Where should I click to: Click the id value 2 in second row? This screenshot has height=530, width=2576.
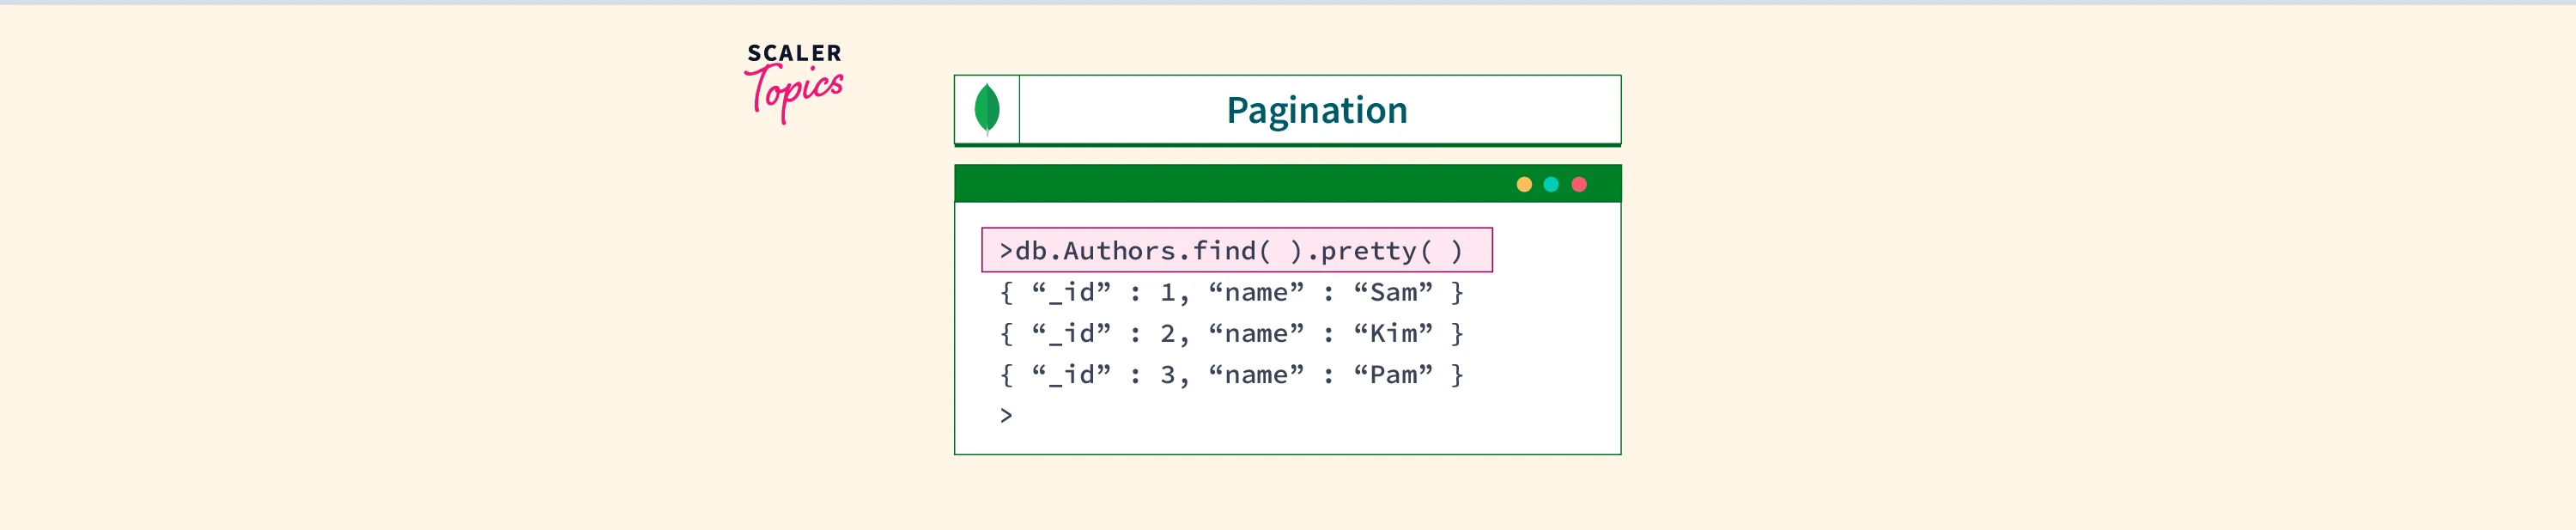coord(1167,333)
